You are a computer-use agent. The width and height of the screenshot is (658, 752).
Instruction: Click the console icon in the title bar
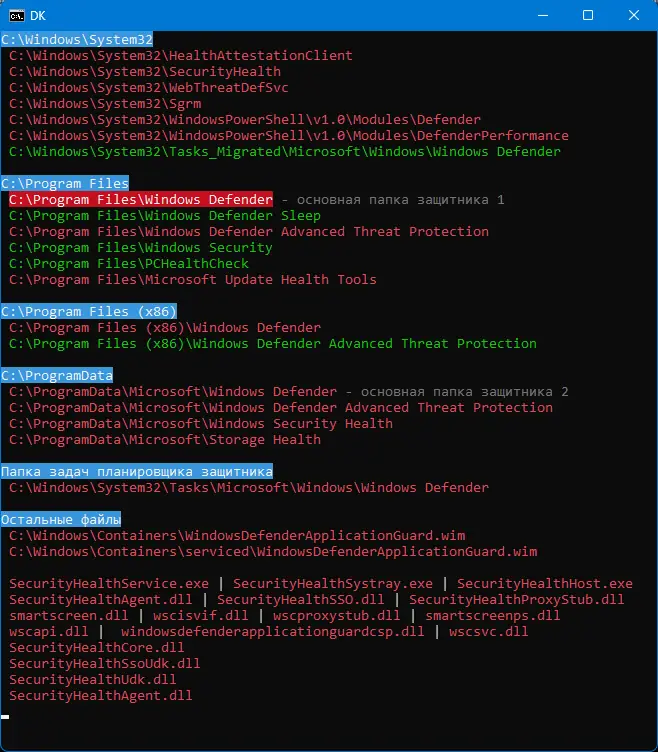(x=16, y=16)
